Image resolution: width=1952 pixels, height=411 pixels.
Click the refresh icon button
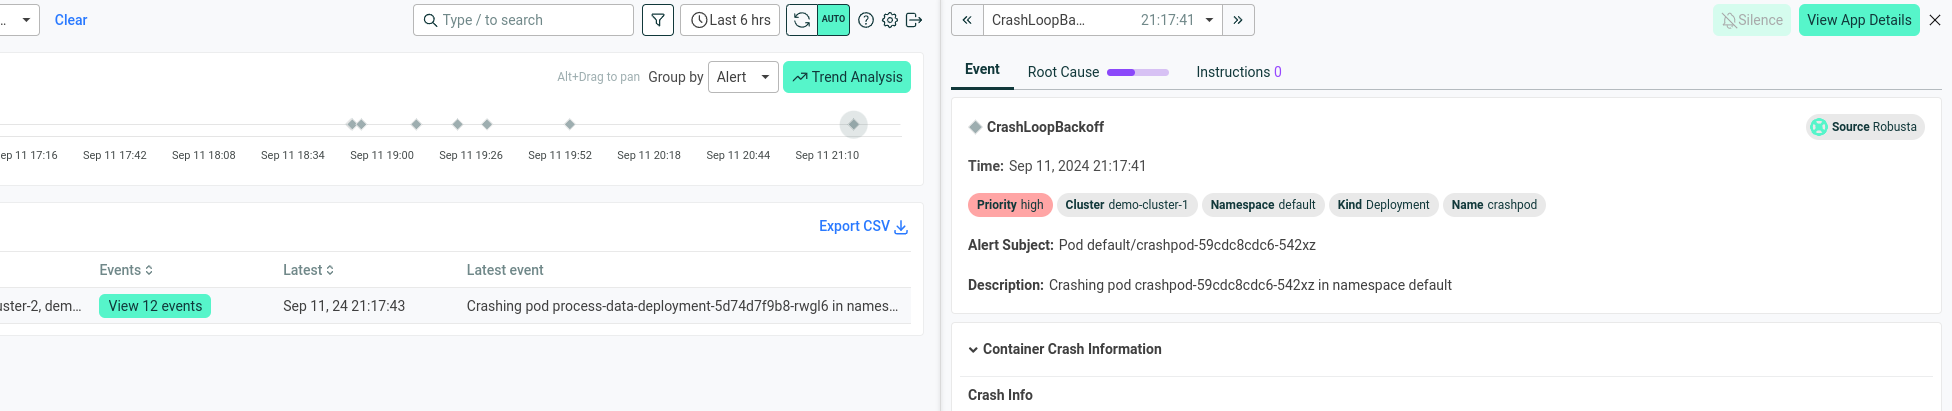click(x=802, y=20)
